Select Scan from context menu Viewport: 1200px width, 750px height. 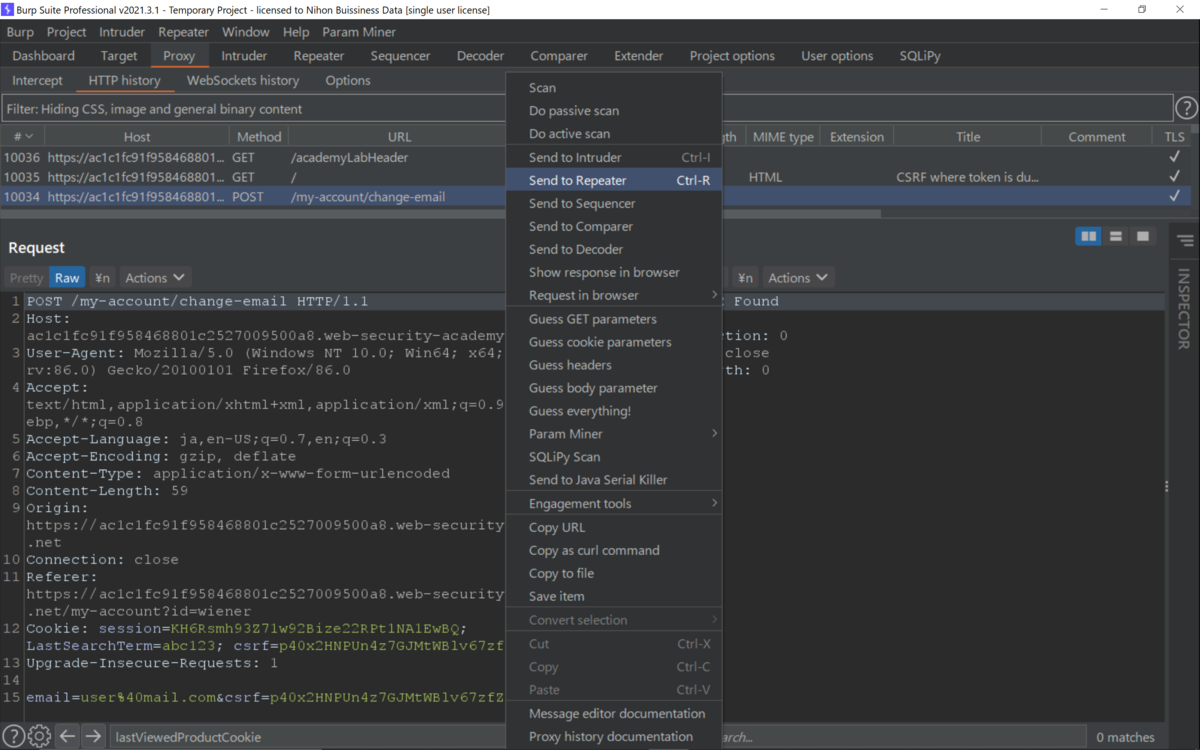[614, 87]
